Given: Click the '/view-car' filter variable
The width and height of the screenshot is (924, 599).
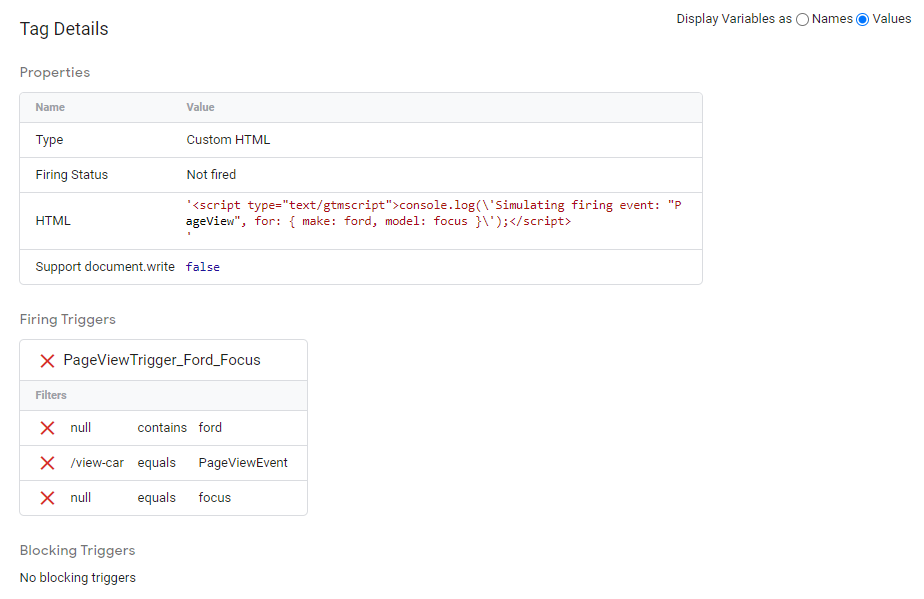Looking at the screenshot, I should (x=97, y=463).
